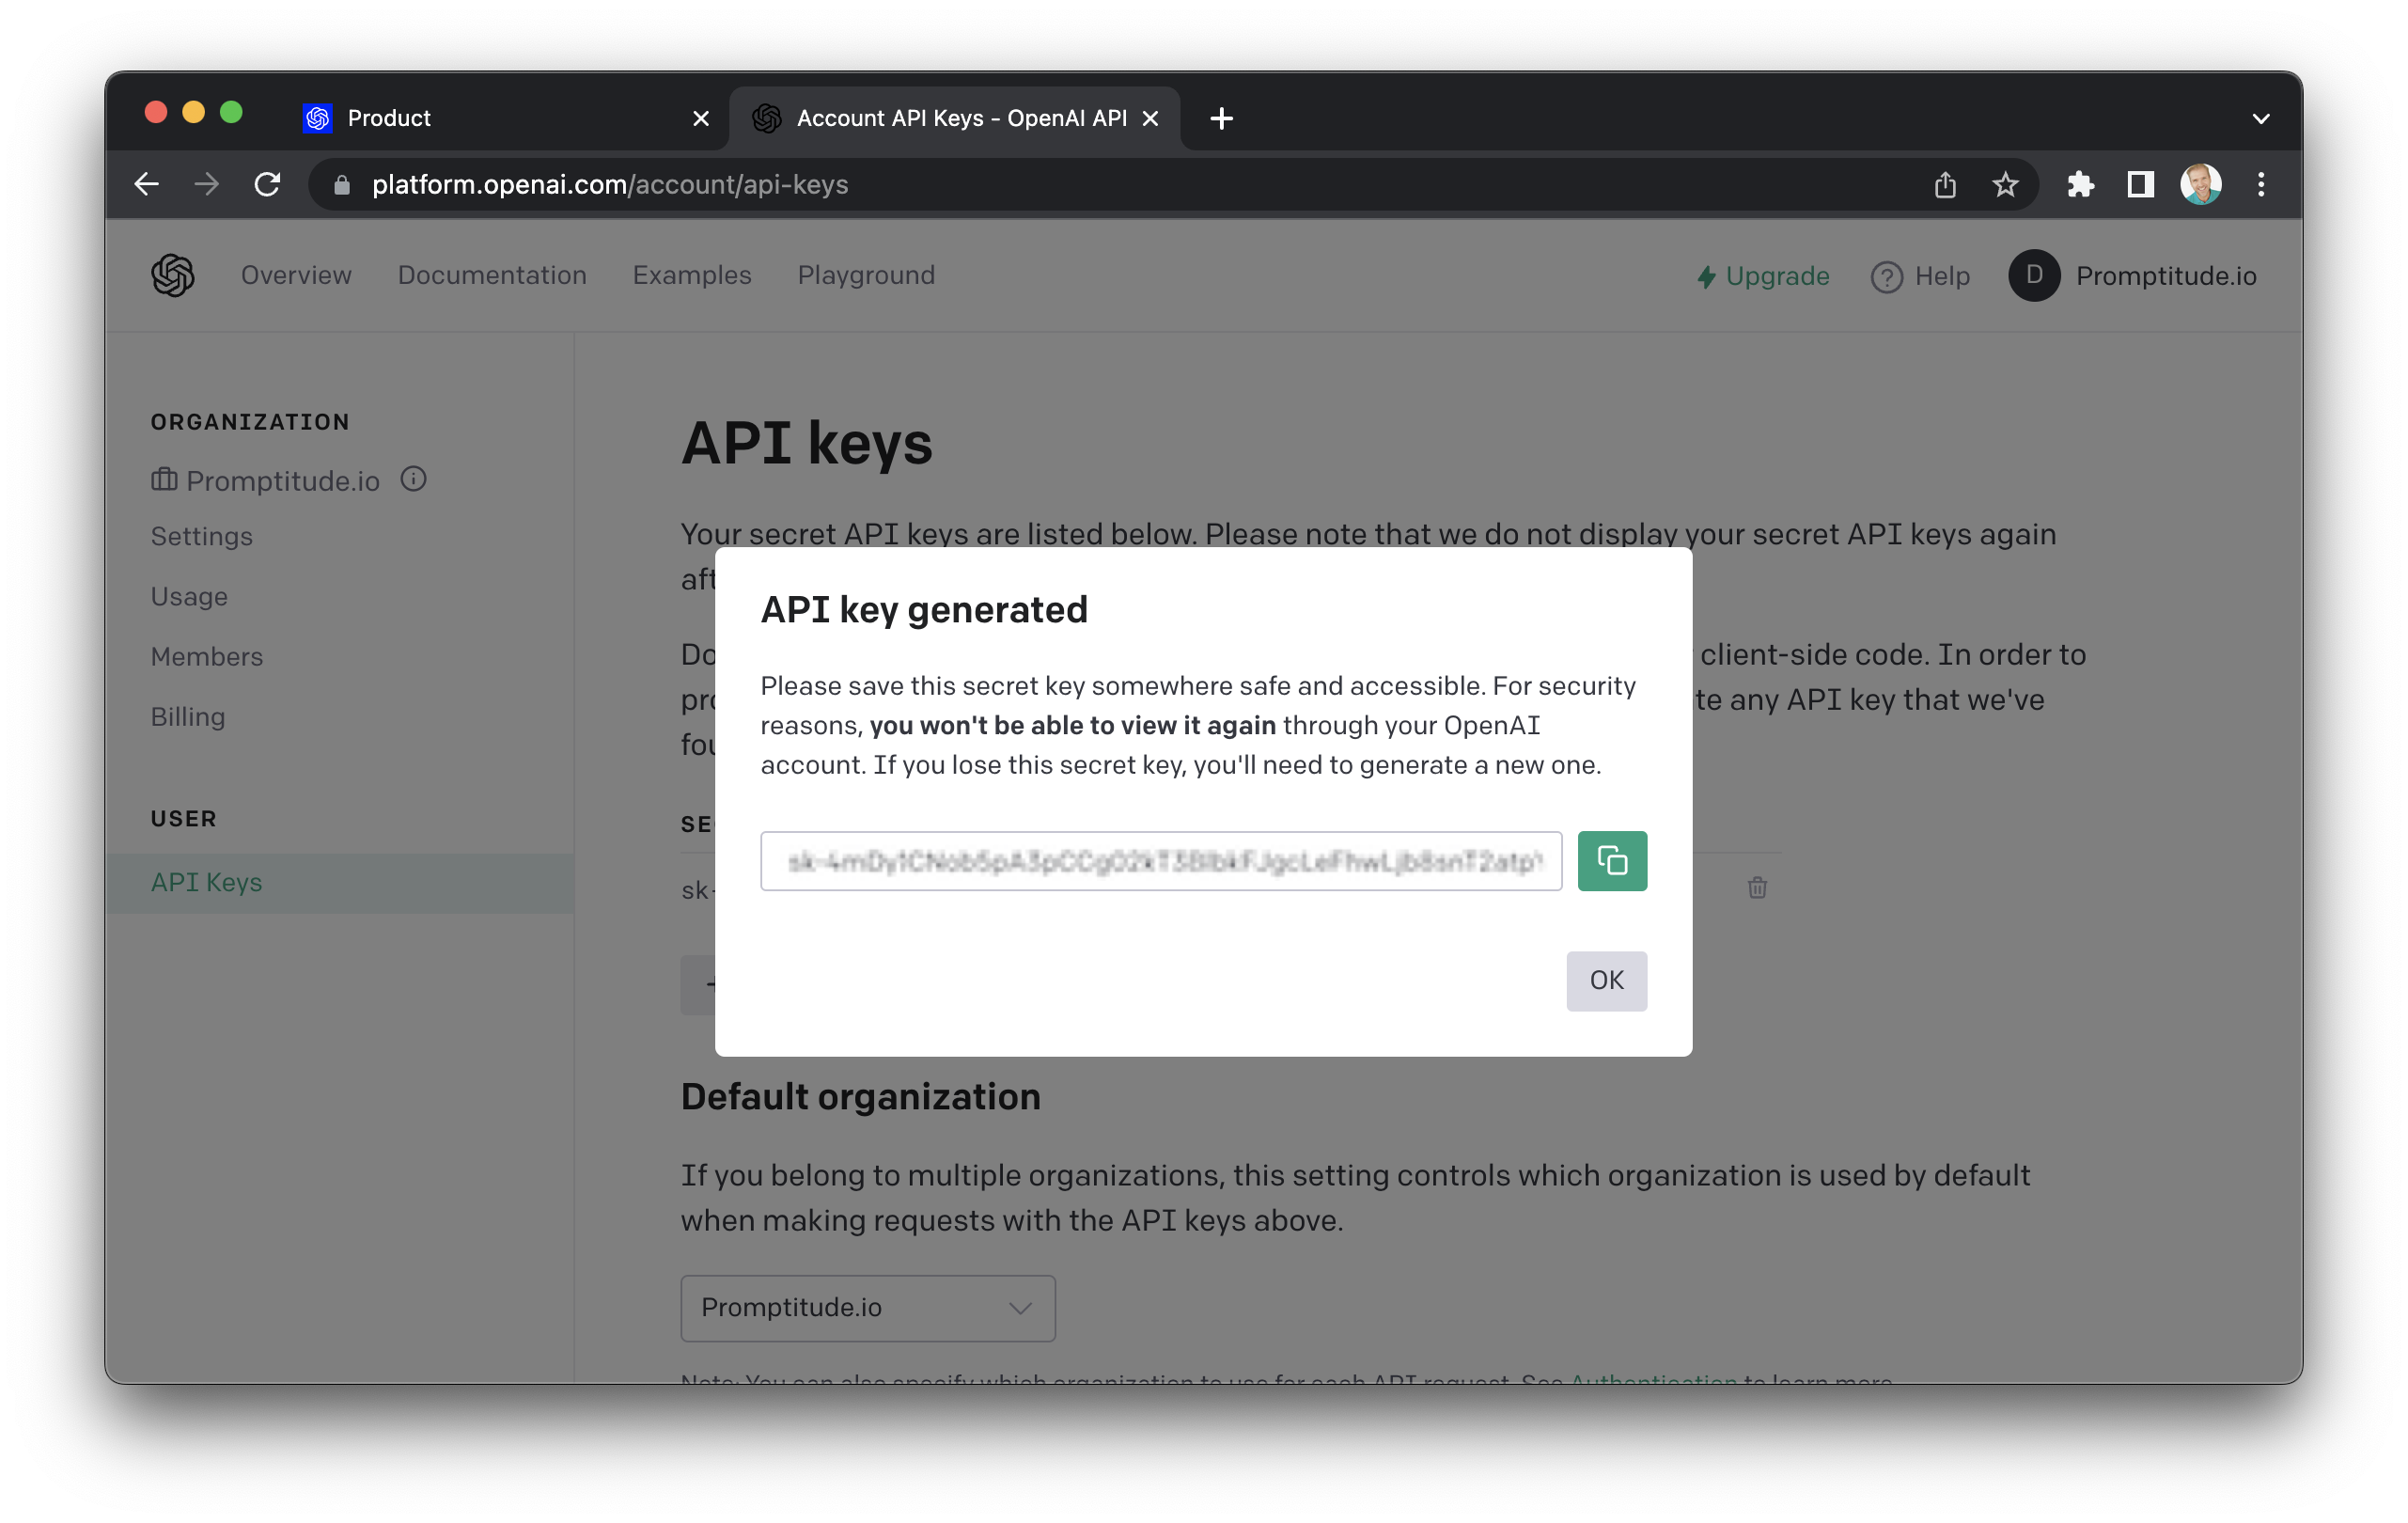The height and width of the screenshot is (1523, 2408).
Task: Click the OpenAI logo in the navigation bar
Action: [x=172, y=275]
